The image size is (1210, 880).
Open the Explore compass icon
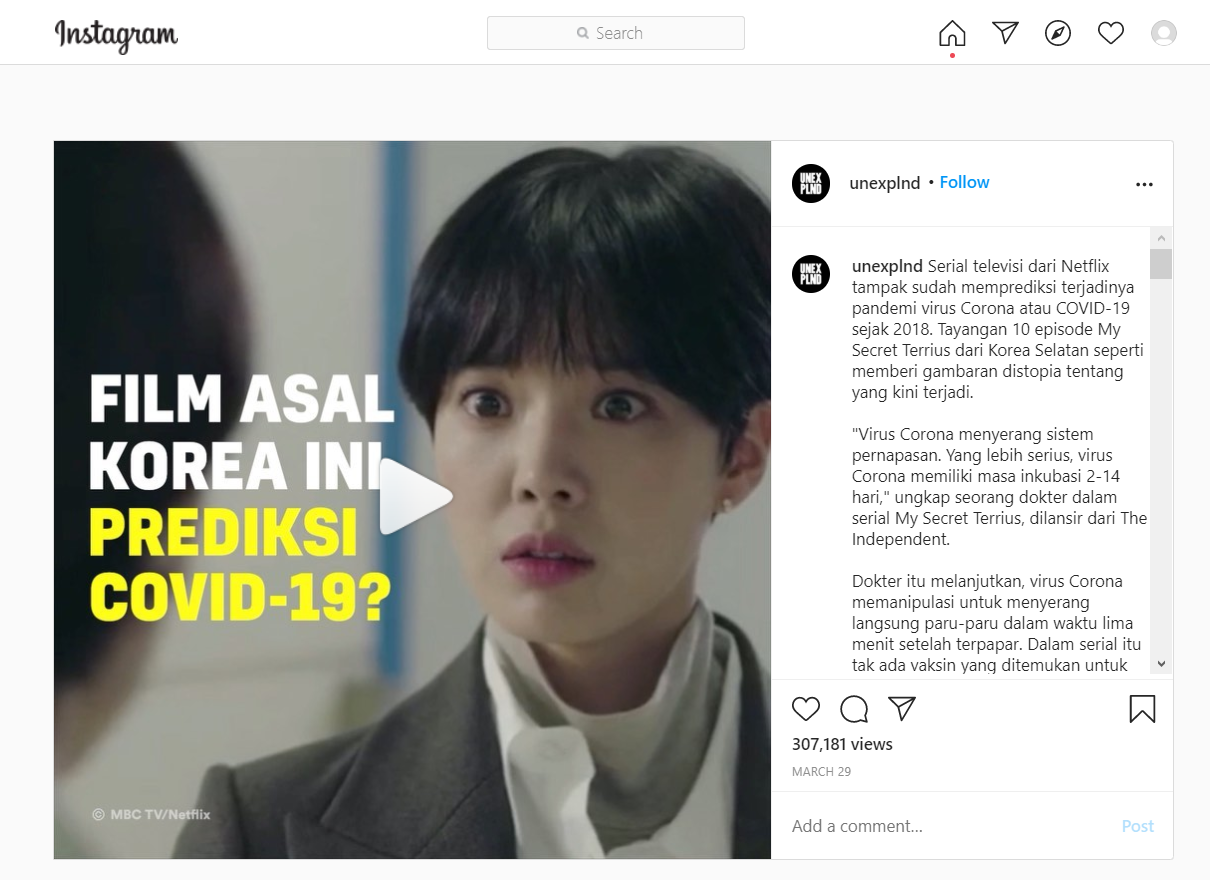(1058, 33)
